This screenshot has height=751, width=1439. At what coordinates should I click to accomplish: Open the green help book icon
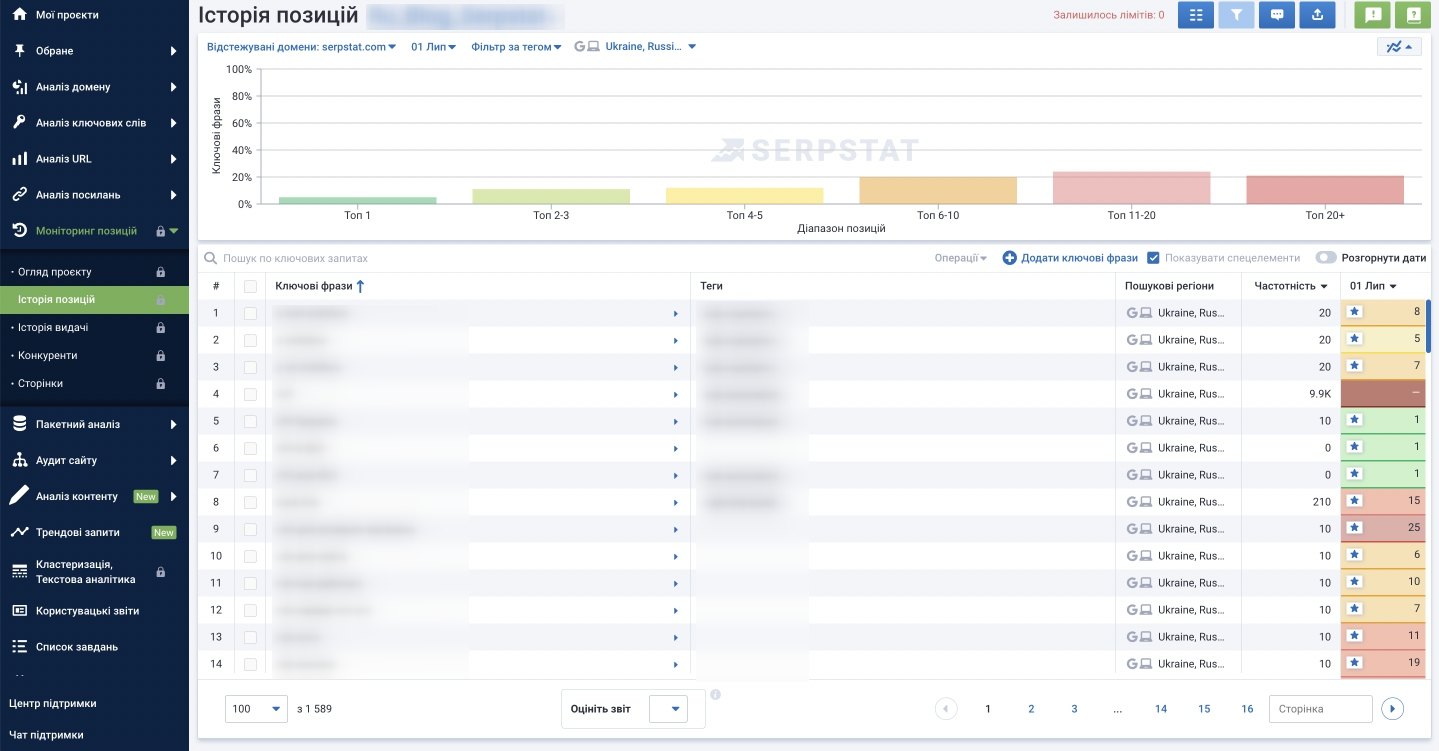[x=1413, y=15]
